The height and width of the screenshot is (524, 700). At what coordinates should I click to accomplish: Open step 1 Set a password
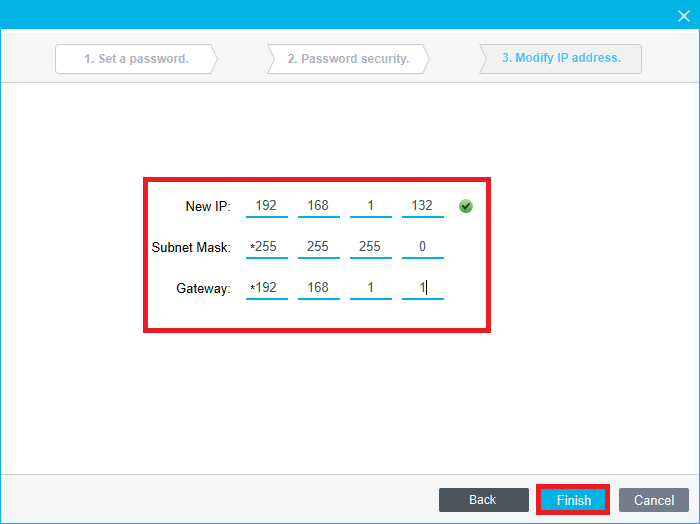(136, 59)
